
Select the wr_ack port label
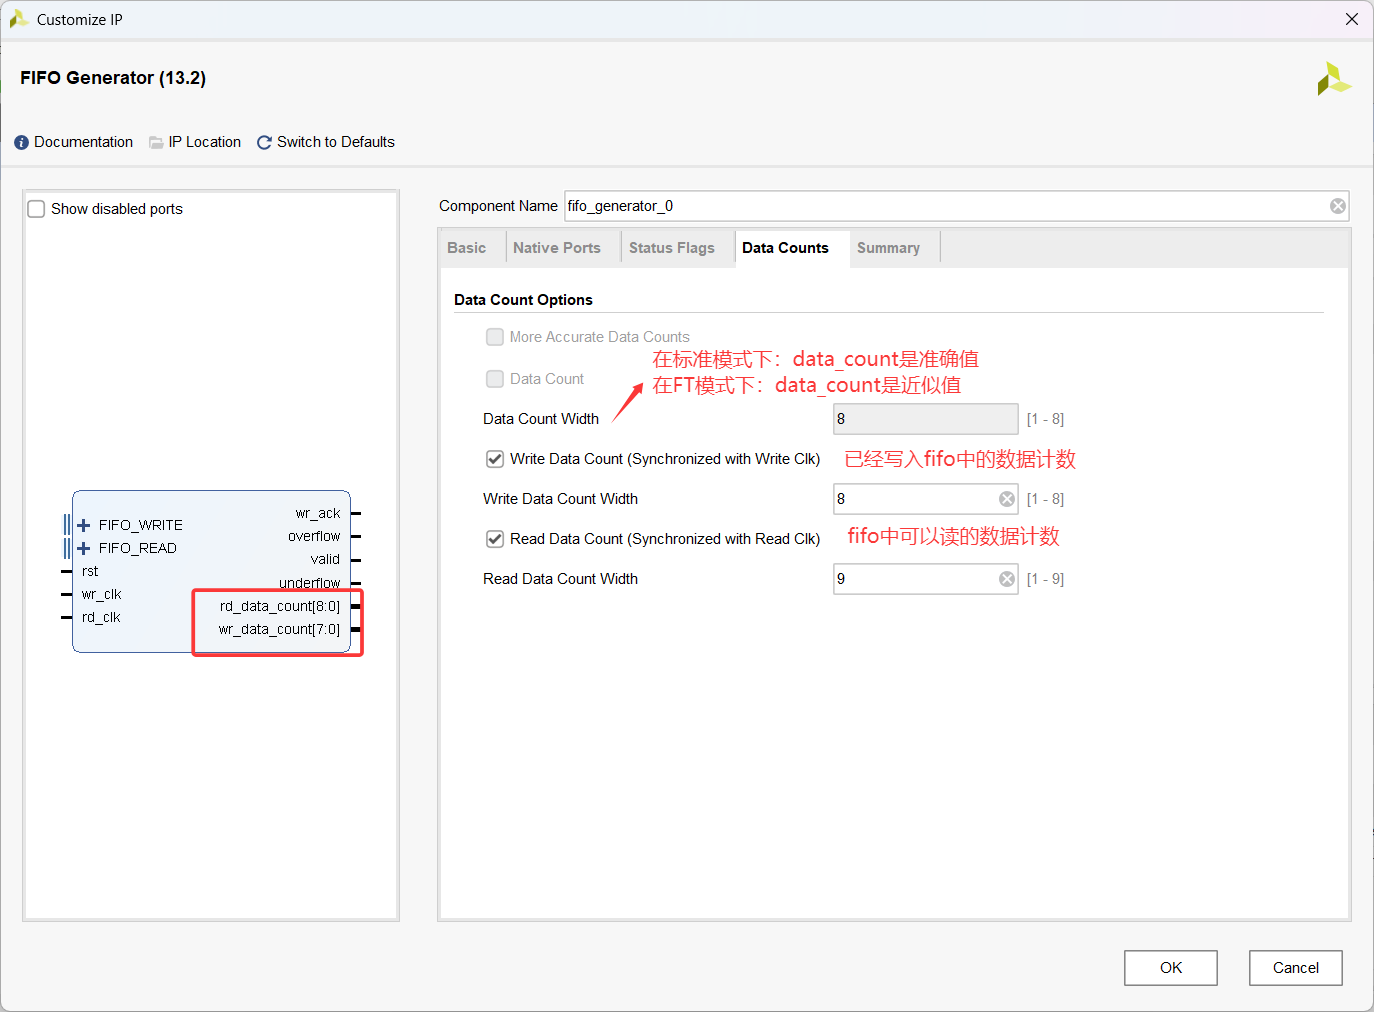[318, 513]
